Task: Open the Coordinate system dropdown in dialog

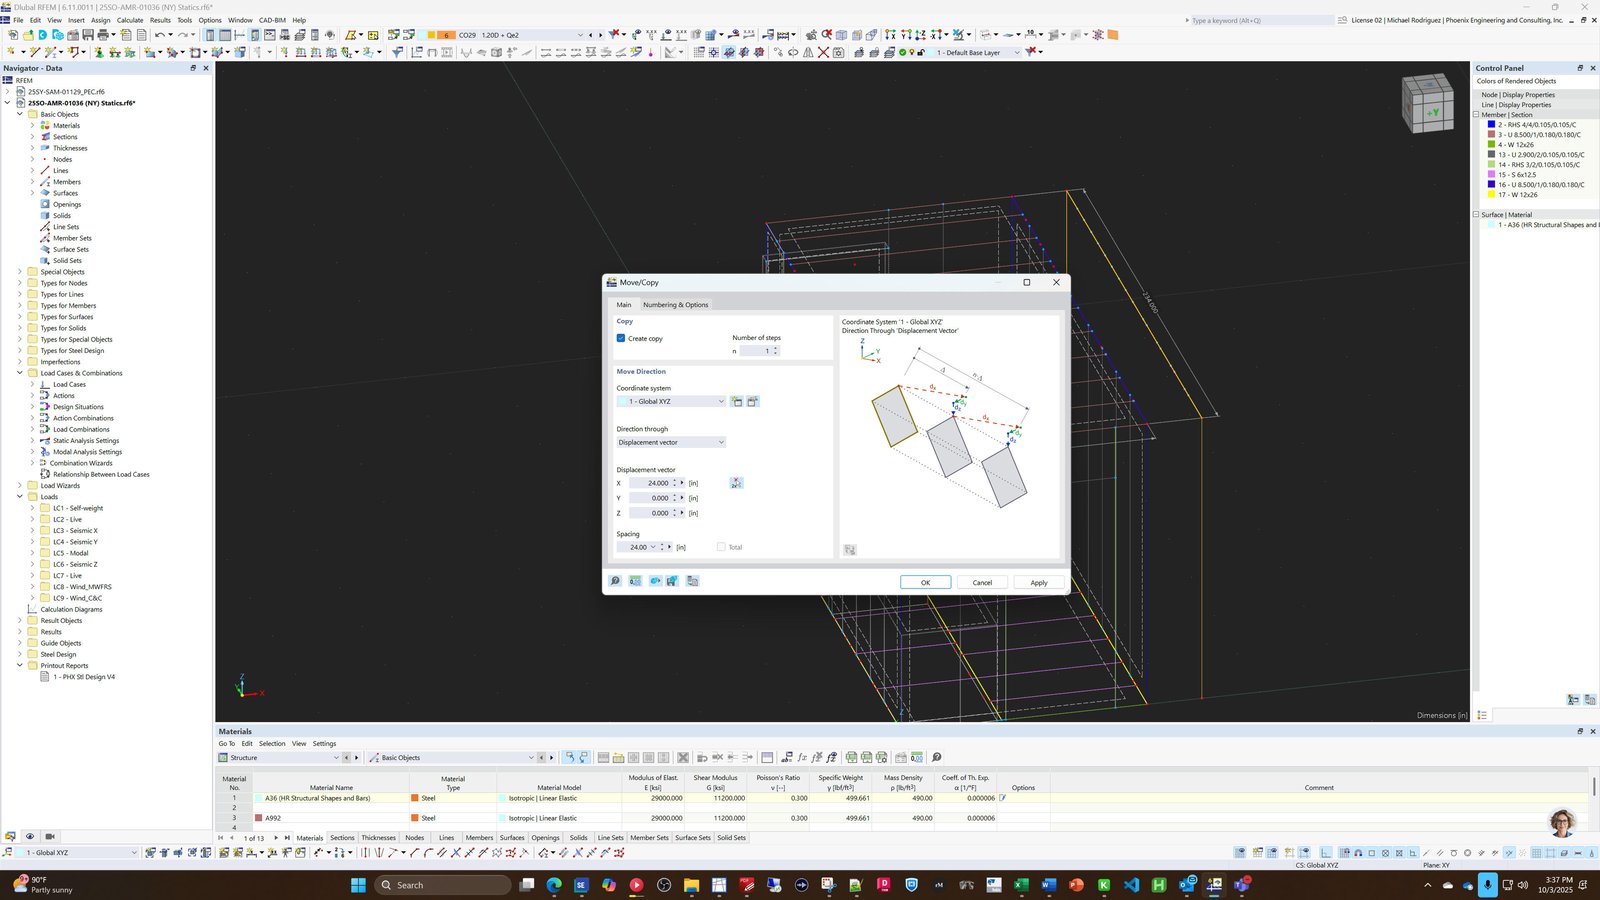Action: 671,401
